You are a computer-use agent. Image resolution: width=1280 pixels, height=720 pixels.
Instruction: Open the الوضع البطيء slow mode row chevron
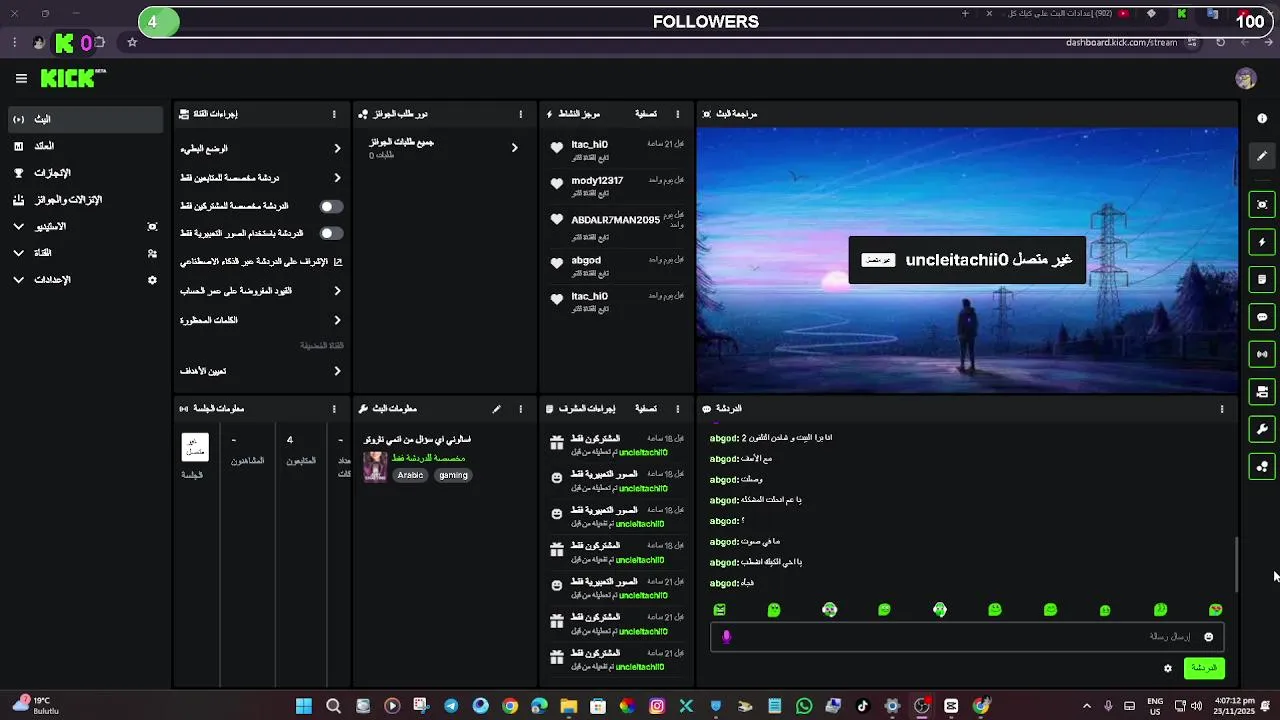(x=337, y=148)
